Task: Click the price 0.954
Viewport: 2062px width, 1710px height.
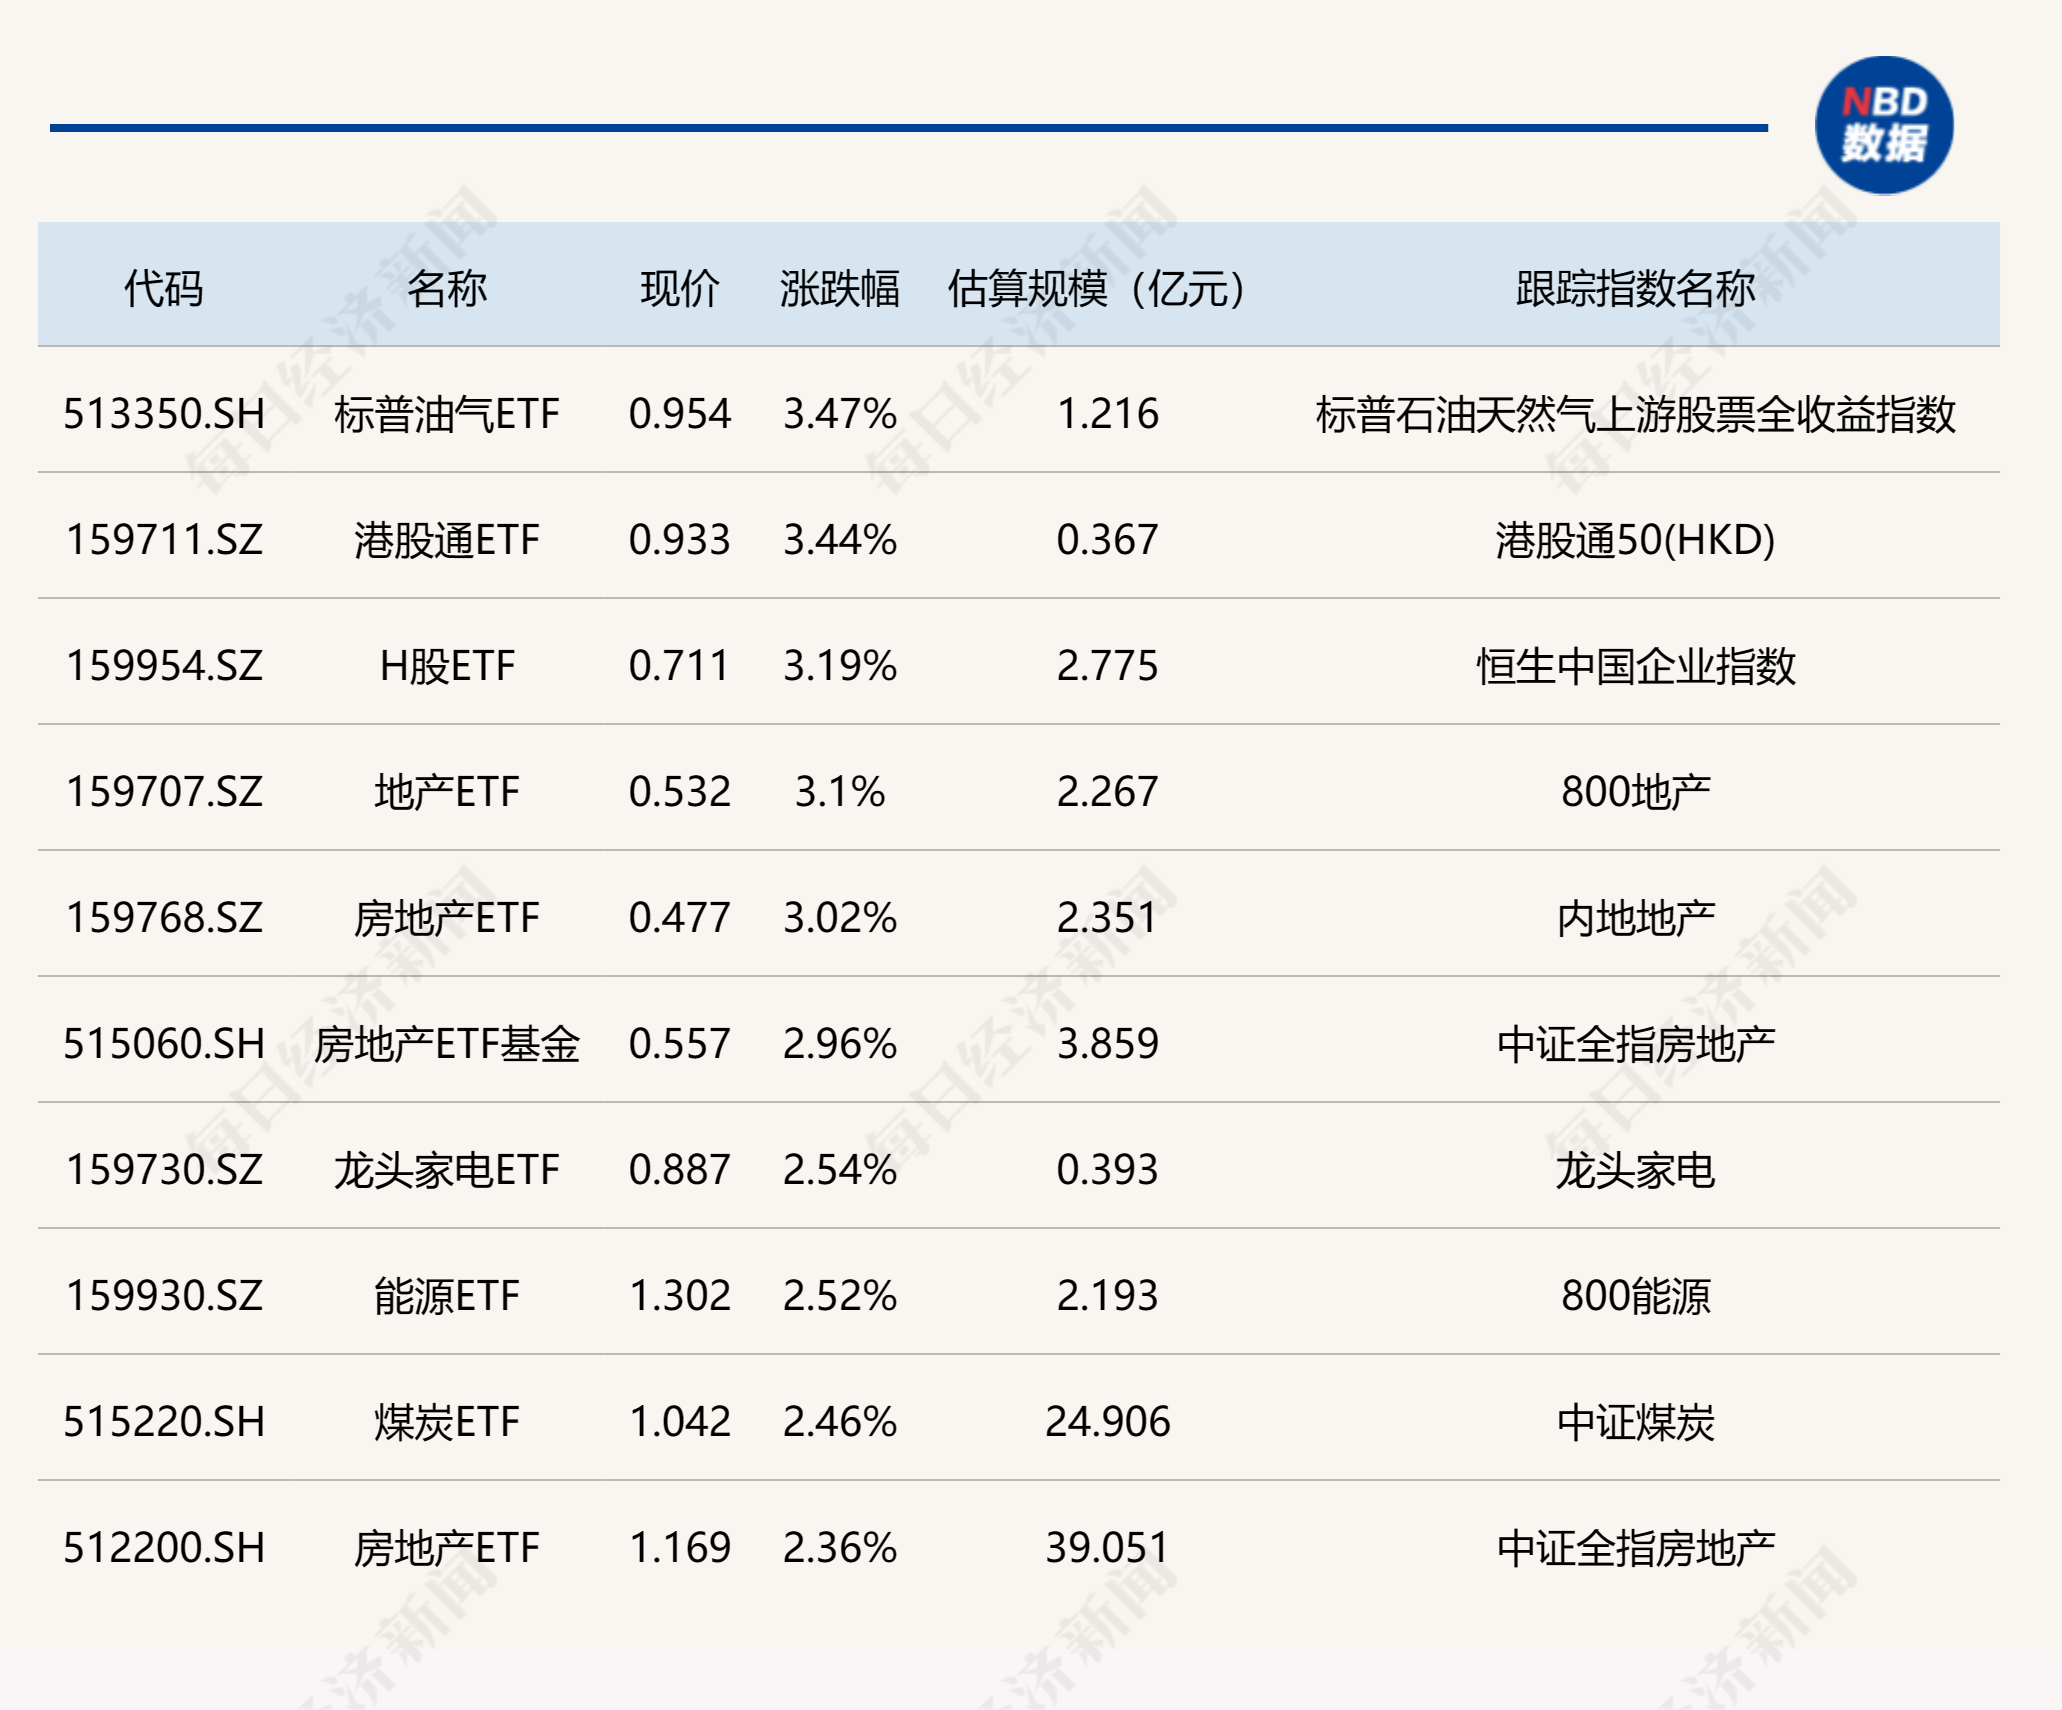Action: tap(680, 414)
